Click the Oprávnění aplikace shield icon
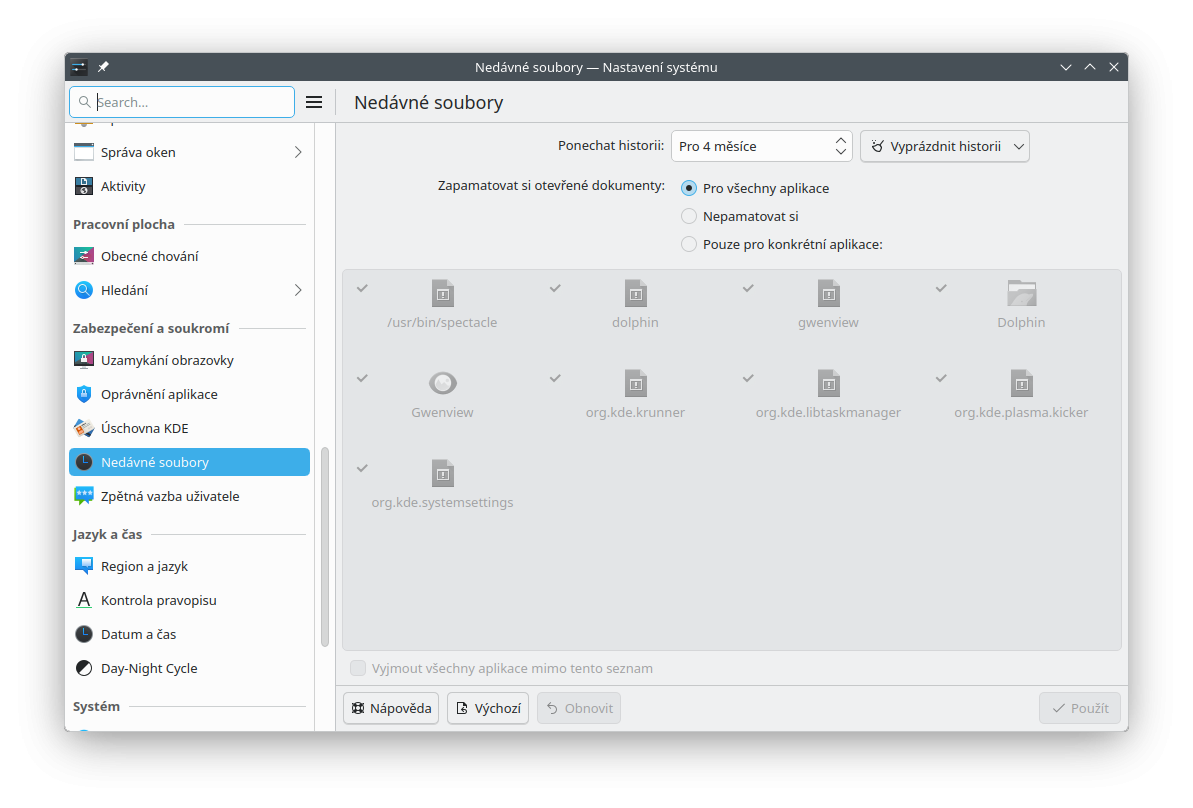This screenshot has height=808, width=1193. point(84,394)
